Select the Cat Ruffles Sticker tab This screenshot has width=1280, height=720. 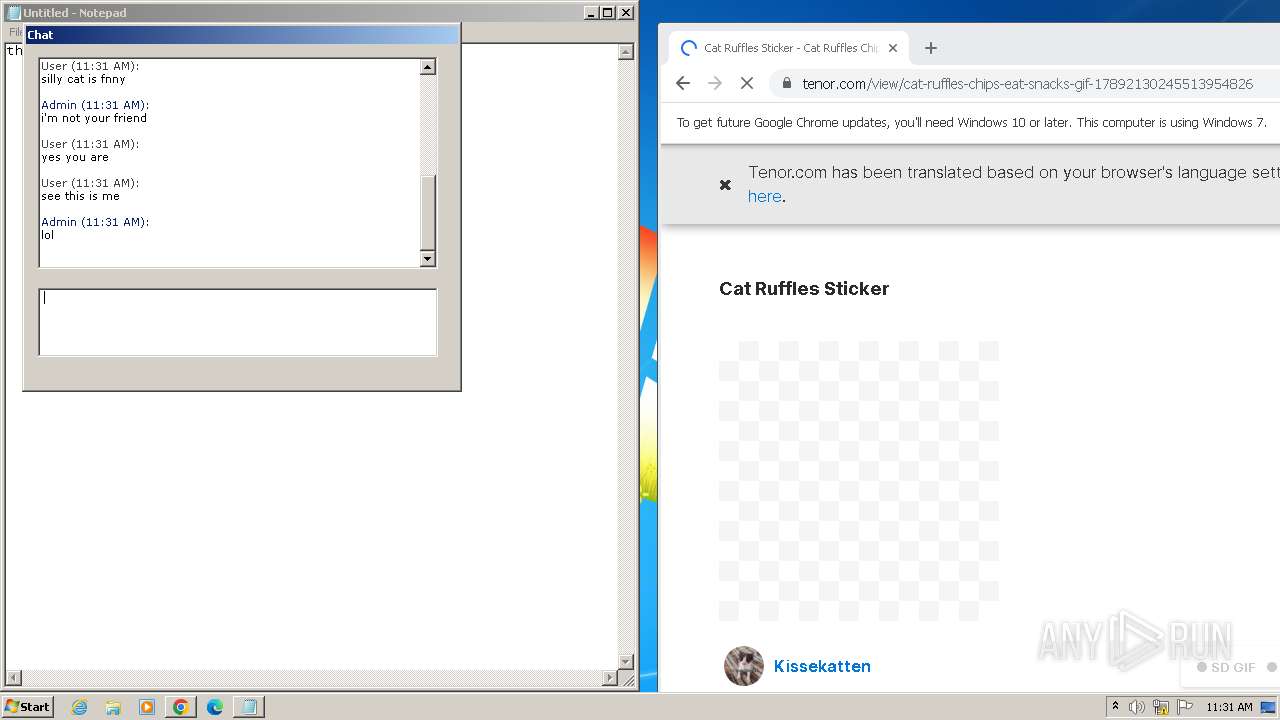(x=788, y=48)
